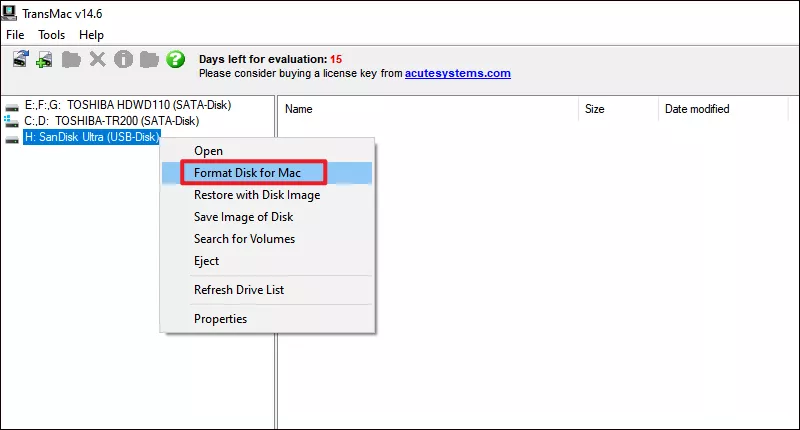Image resolution: width=800 pixels, height=430 pixels.
Task: Open Properties from the context menu
Action: 267,319
